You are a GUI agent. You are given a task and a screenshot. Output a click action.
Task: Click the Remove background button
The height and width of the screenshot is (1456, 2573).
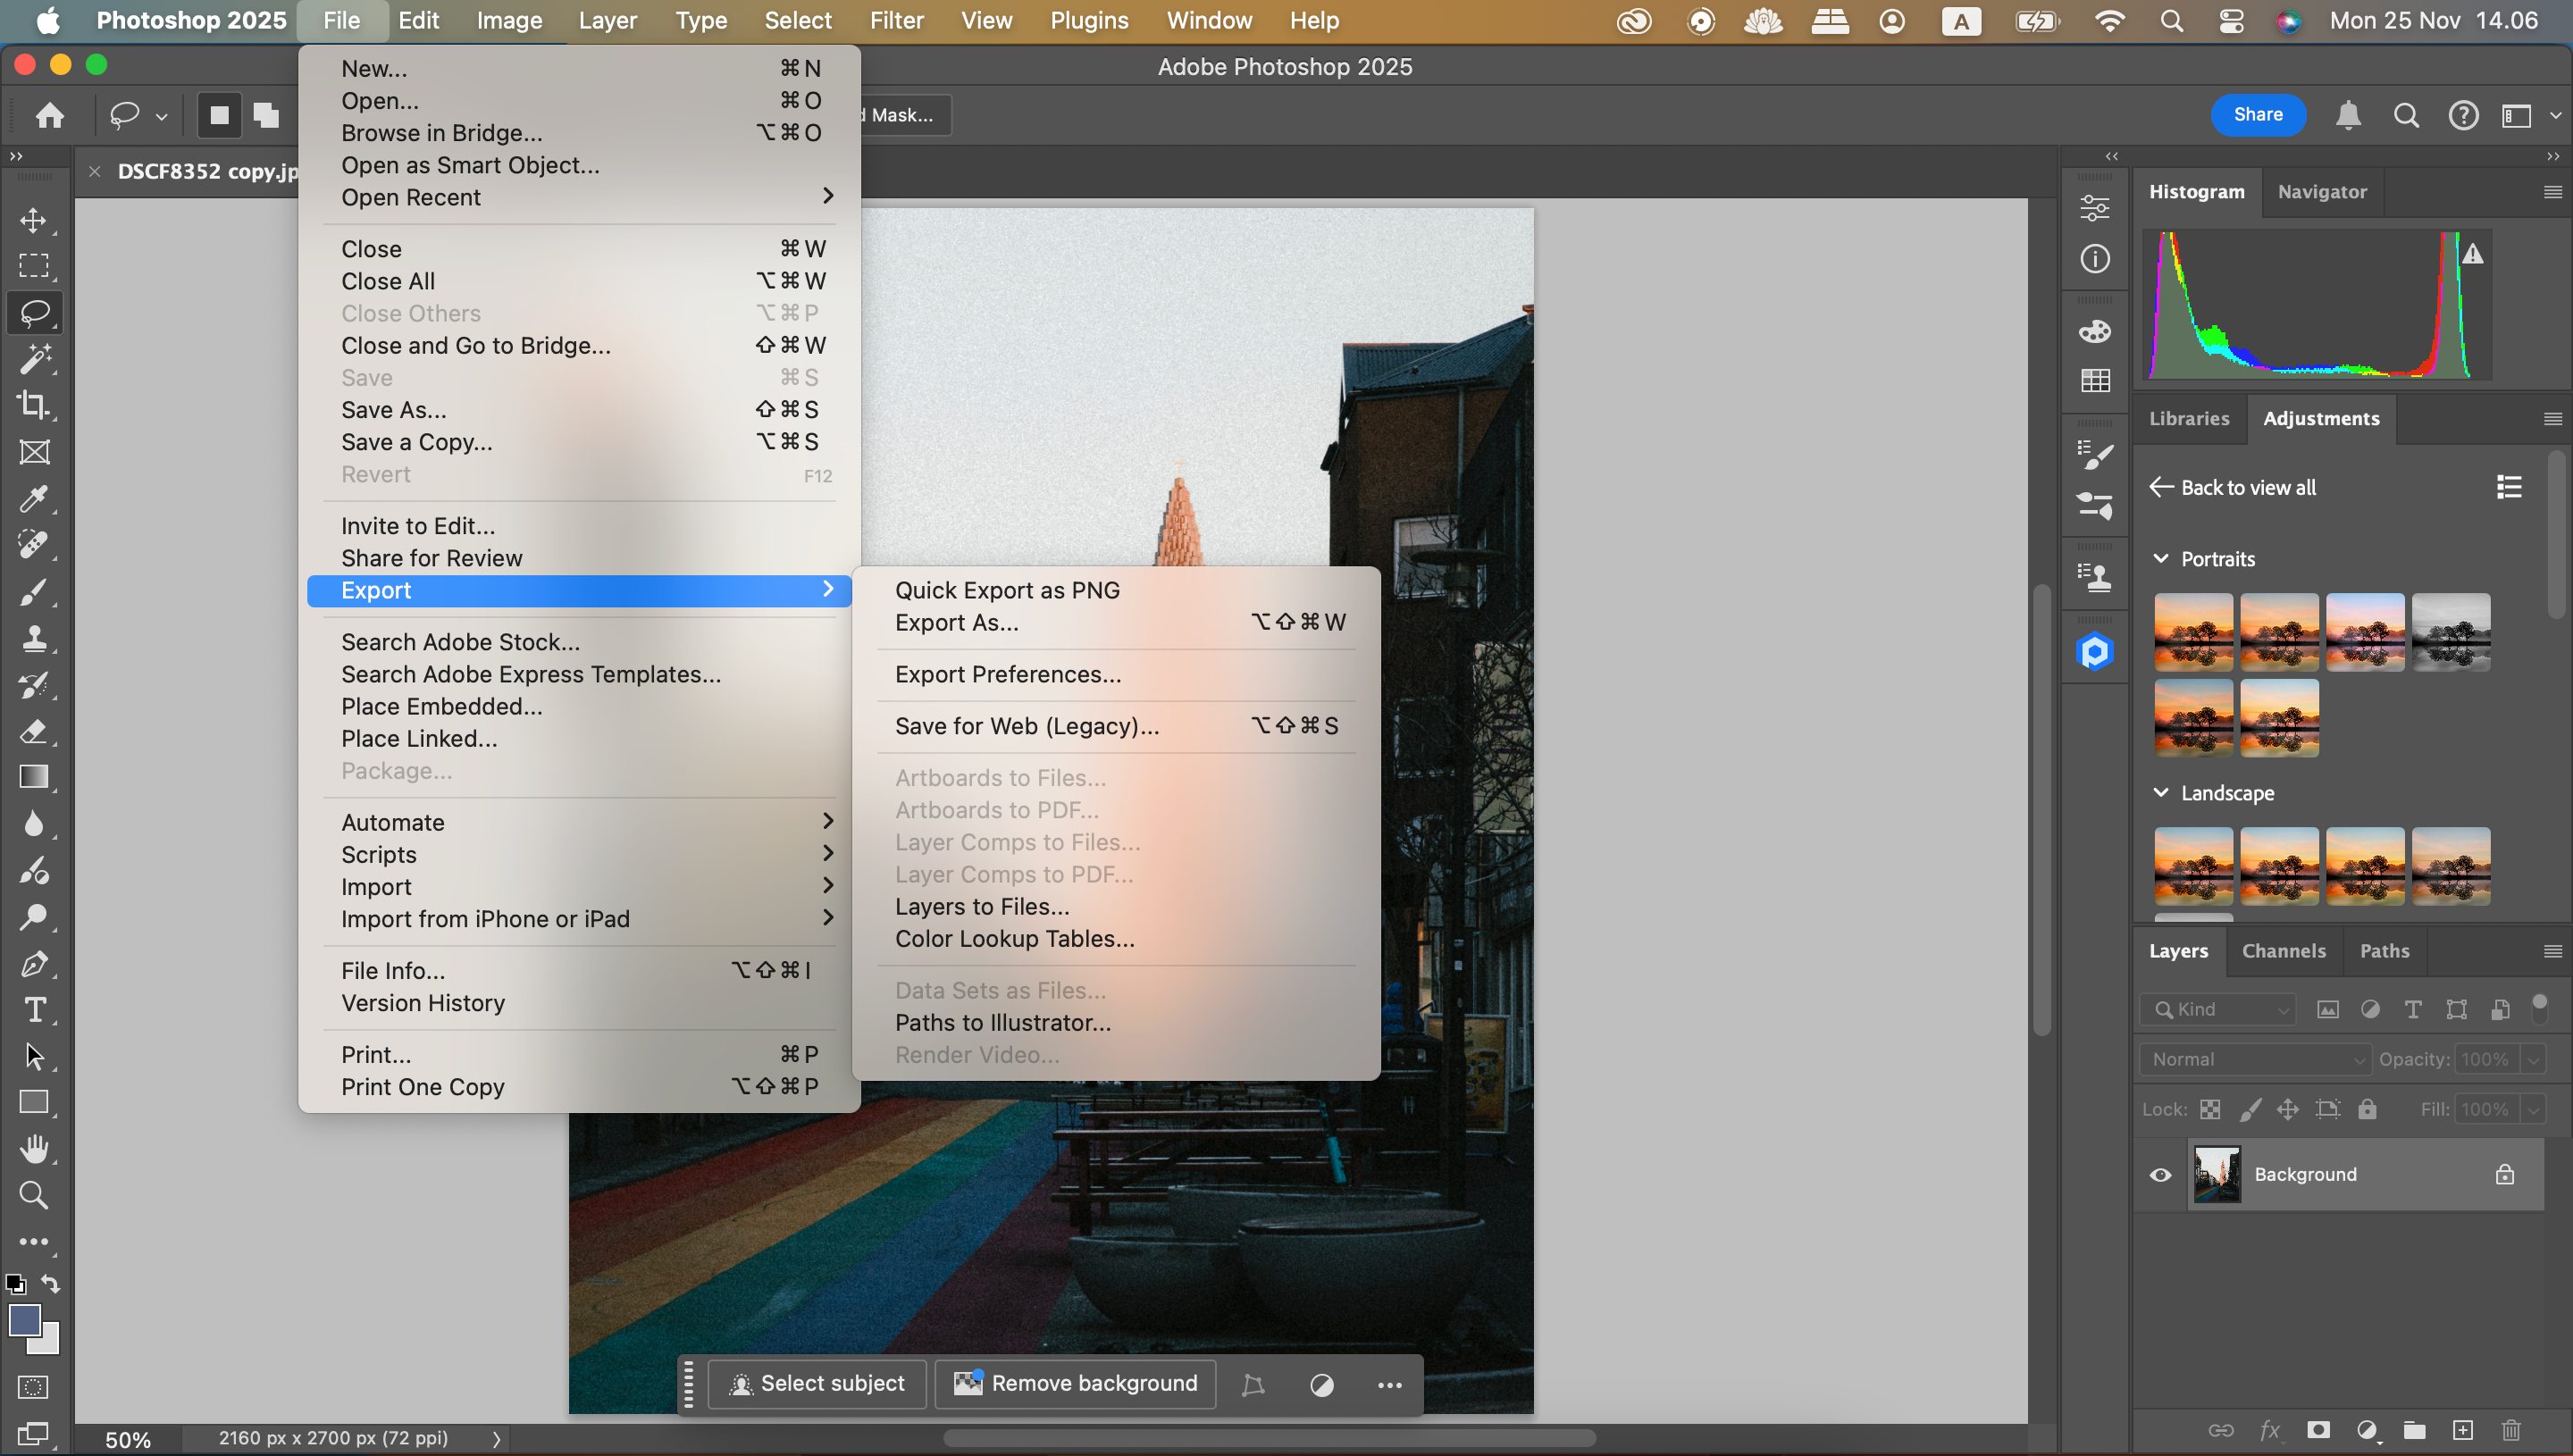[x=1077, y=1382]
